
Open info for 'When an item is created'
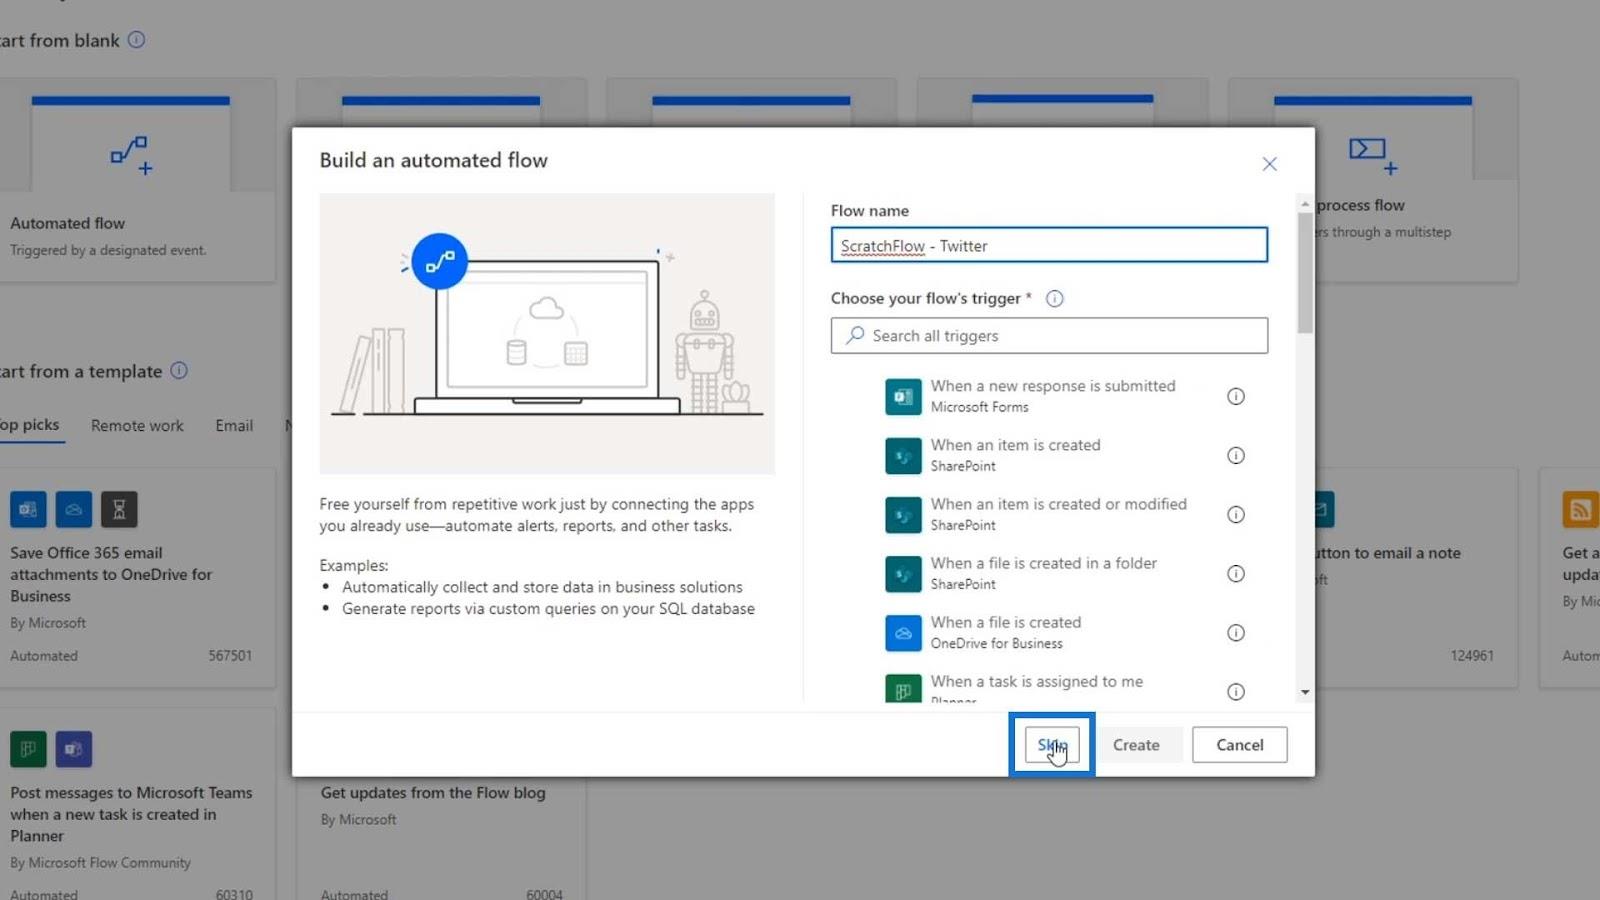[1236, 455]
